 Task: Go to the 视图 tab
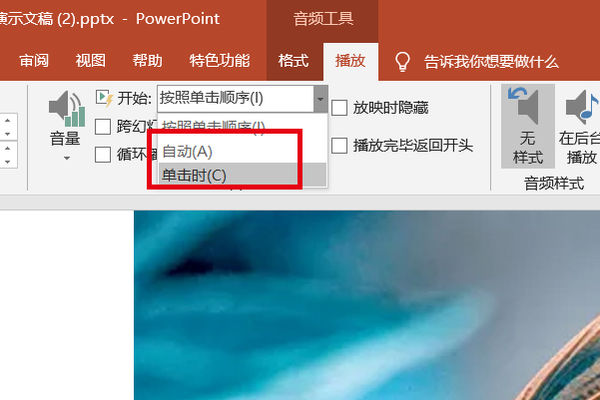90,61
